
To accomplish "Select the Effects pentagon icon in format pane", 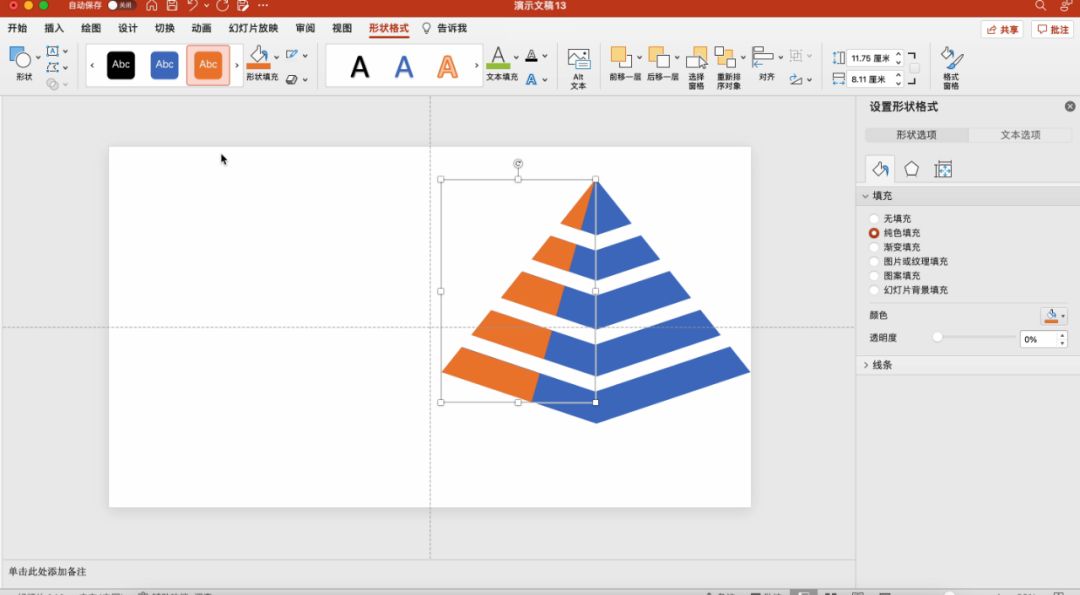I will tap(911, 169).
